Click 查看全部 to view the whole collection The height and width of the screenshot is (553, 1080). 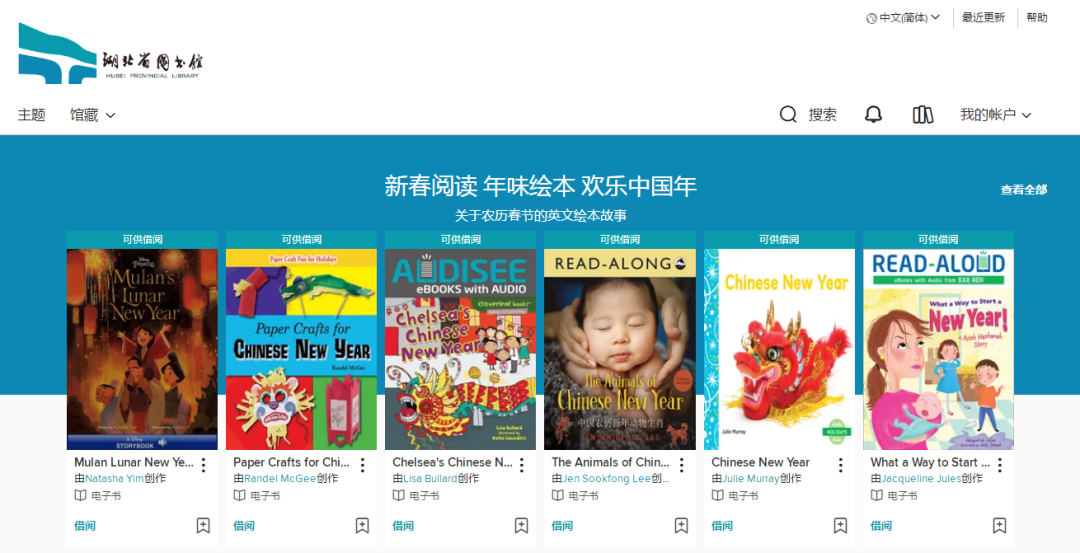[x=1024, y=189]
